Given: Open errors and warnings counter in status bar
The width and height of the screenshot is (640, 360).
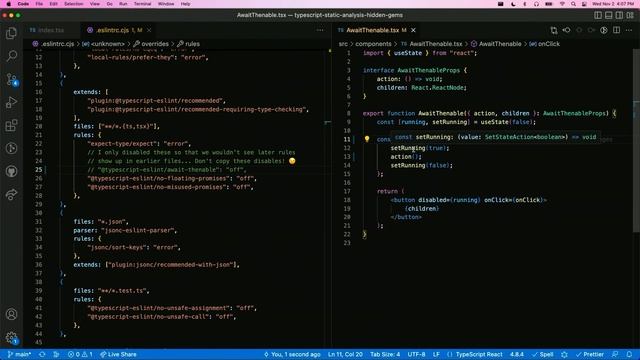Looking at the screenshot, I should pos(80,354).
